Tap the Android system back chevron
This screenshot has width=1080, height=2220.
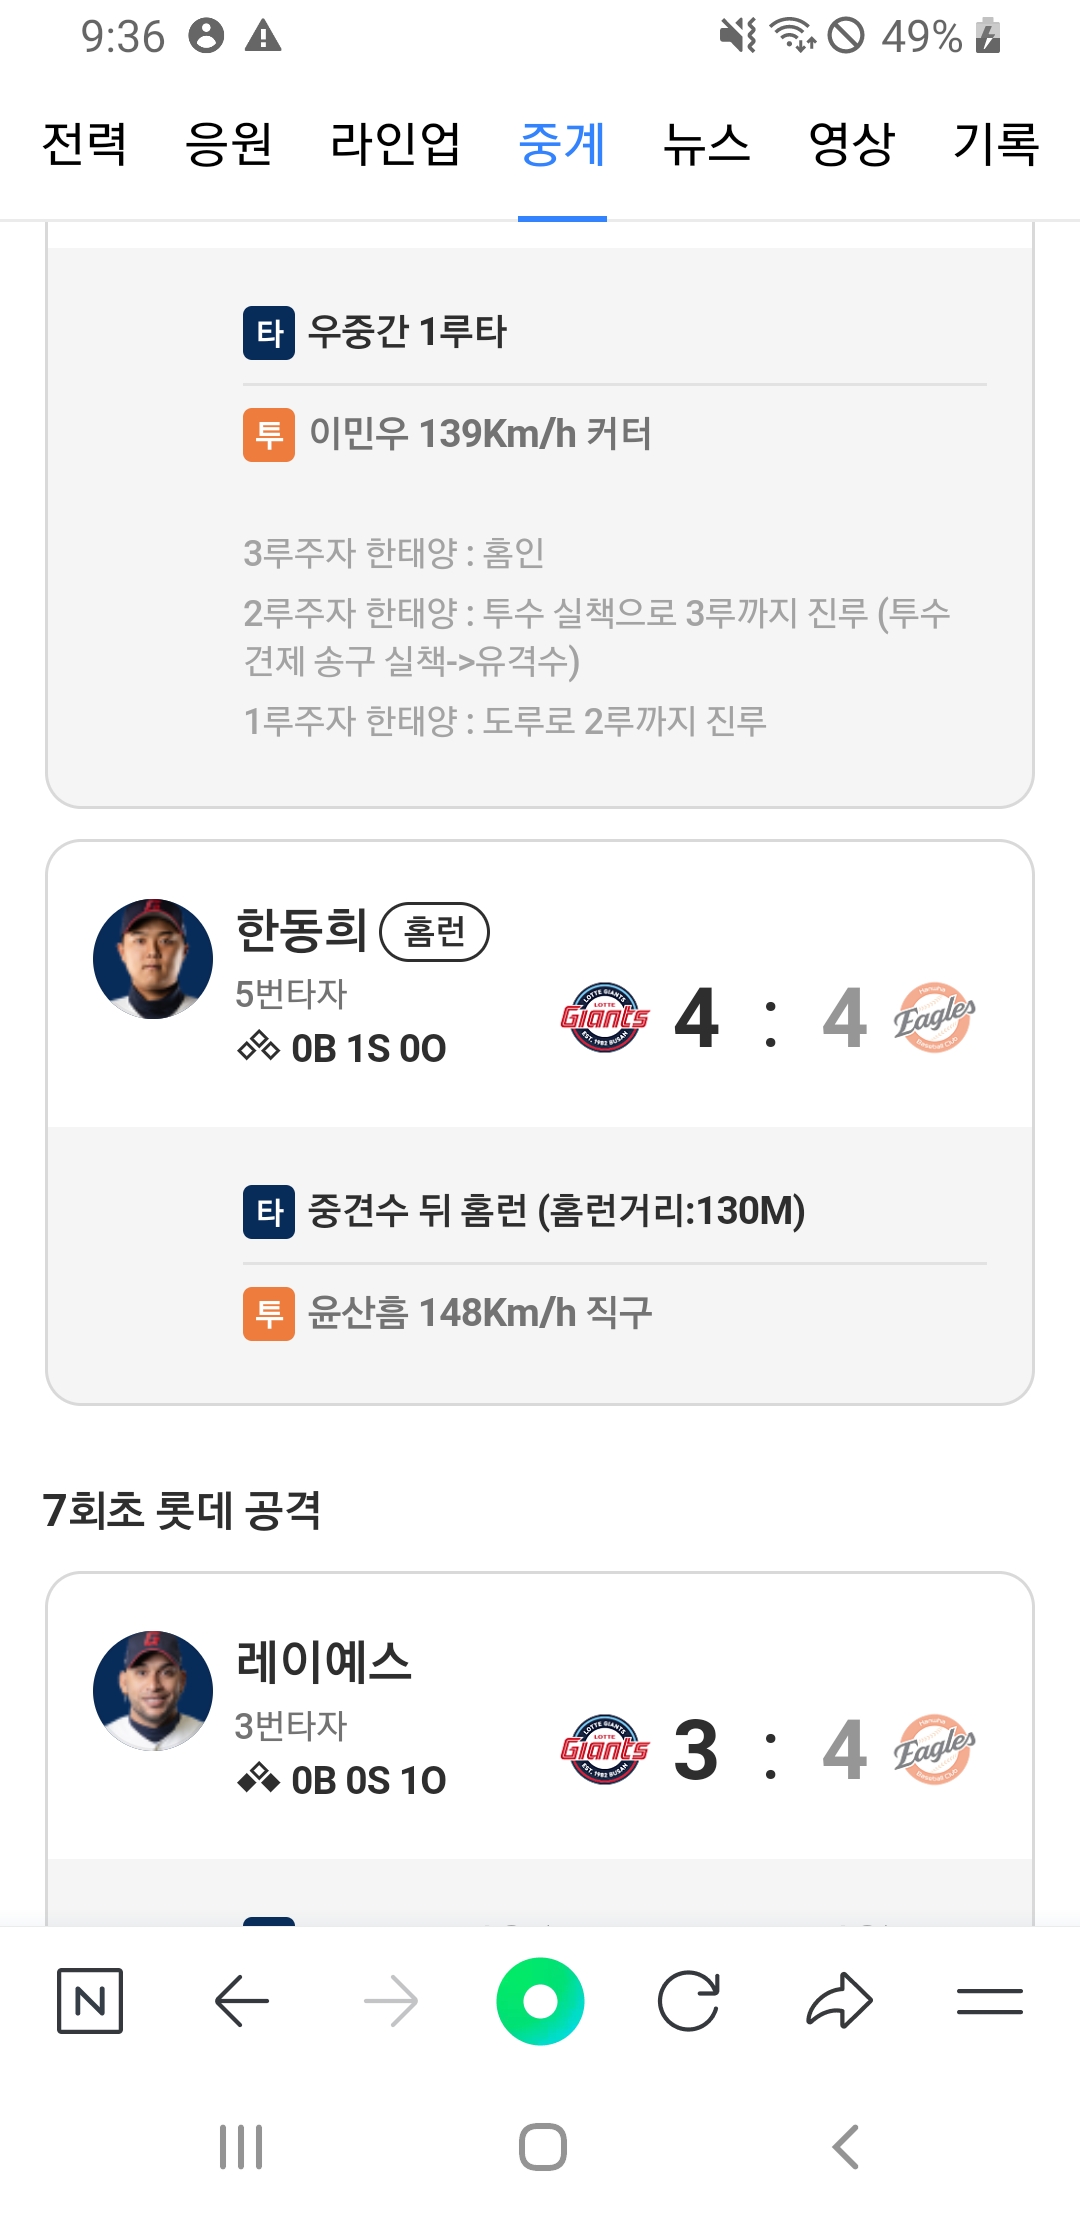pyautogui.click(x=845, y=2147)
